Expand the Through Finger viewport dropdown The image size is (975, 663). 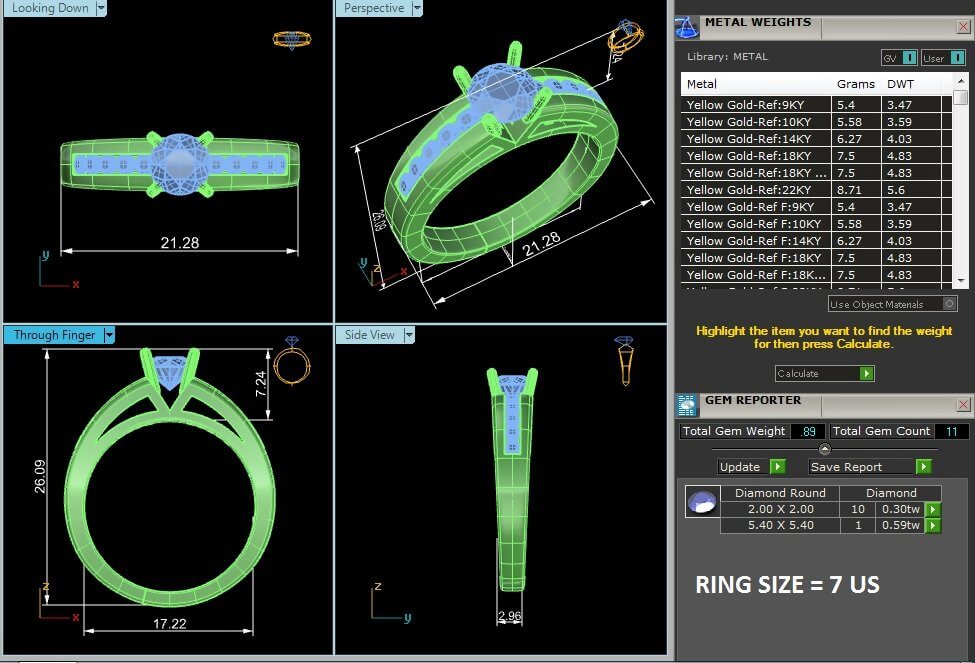point(109,335)
